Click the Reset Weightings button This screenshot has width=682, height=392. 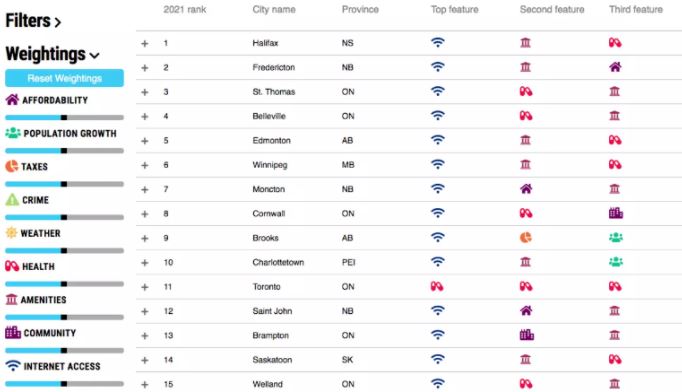click(x=64, y=78)
